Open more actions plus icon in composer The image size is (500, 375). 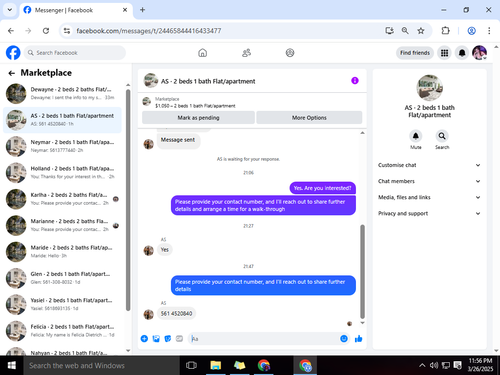[144, 339]
